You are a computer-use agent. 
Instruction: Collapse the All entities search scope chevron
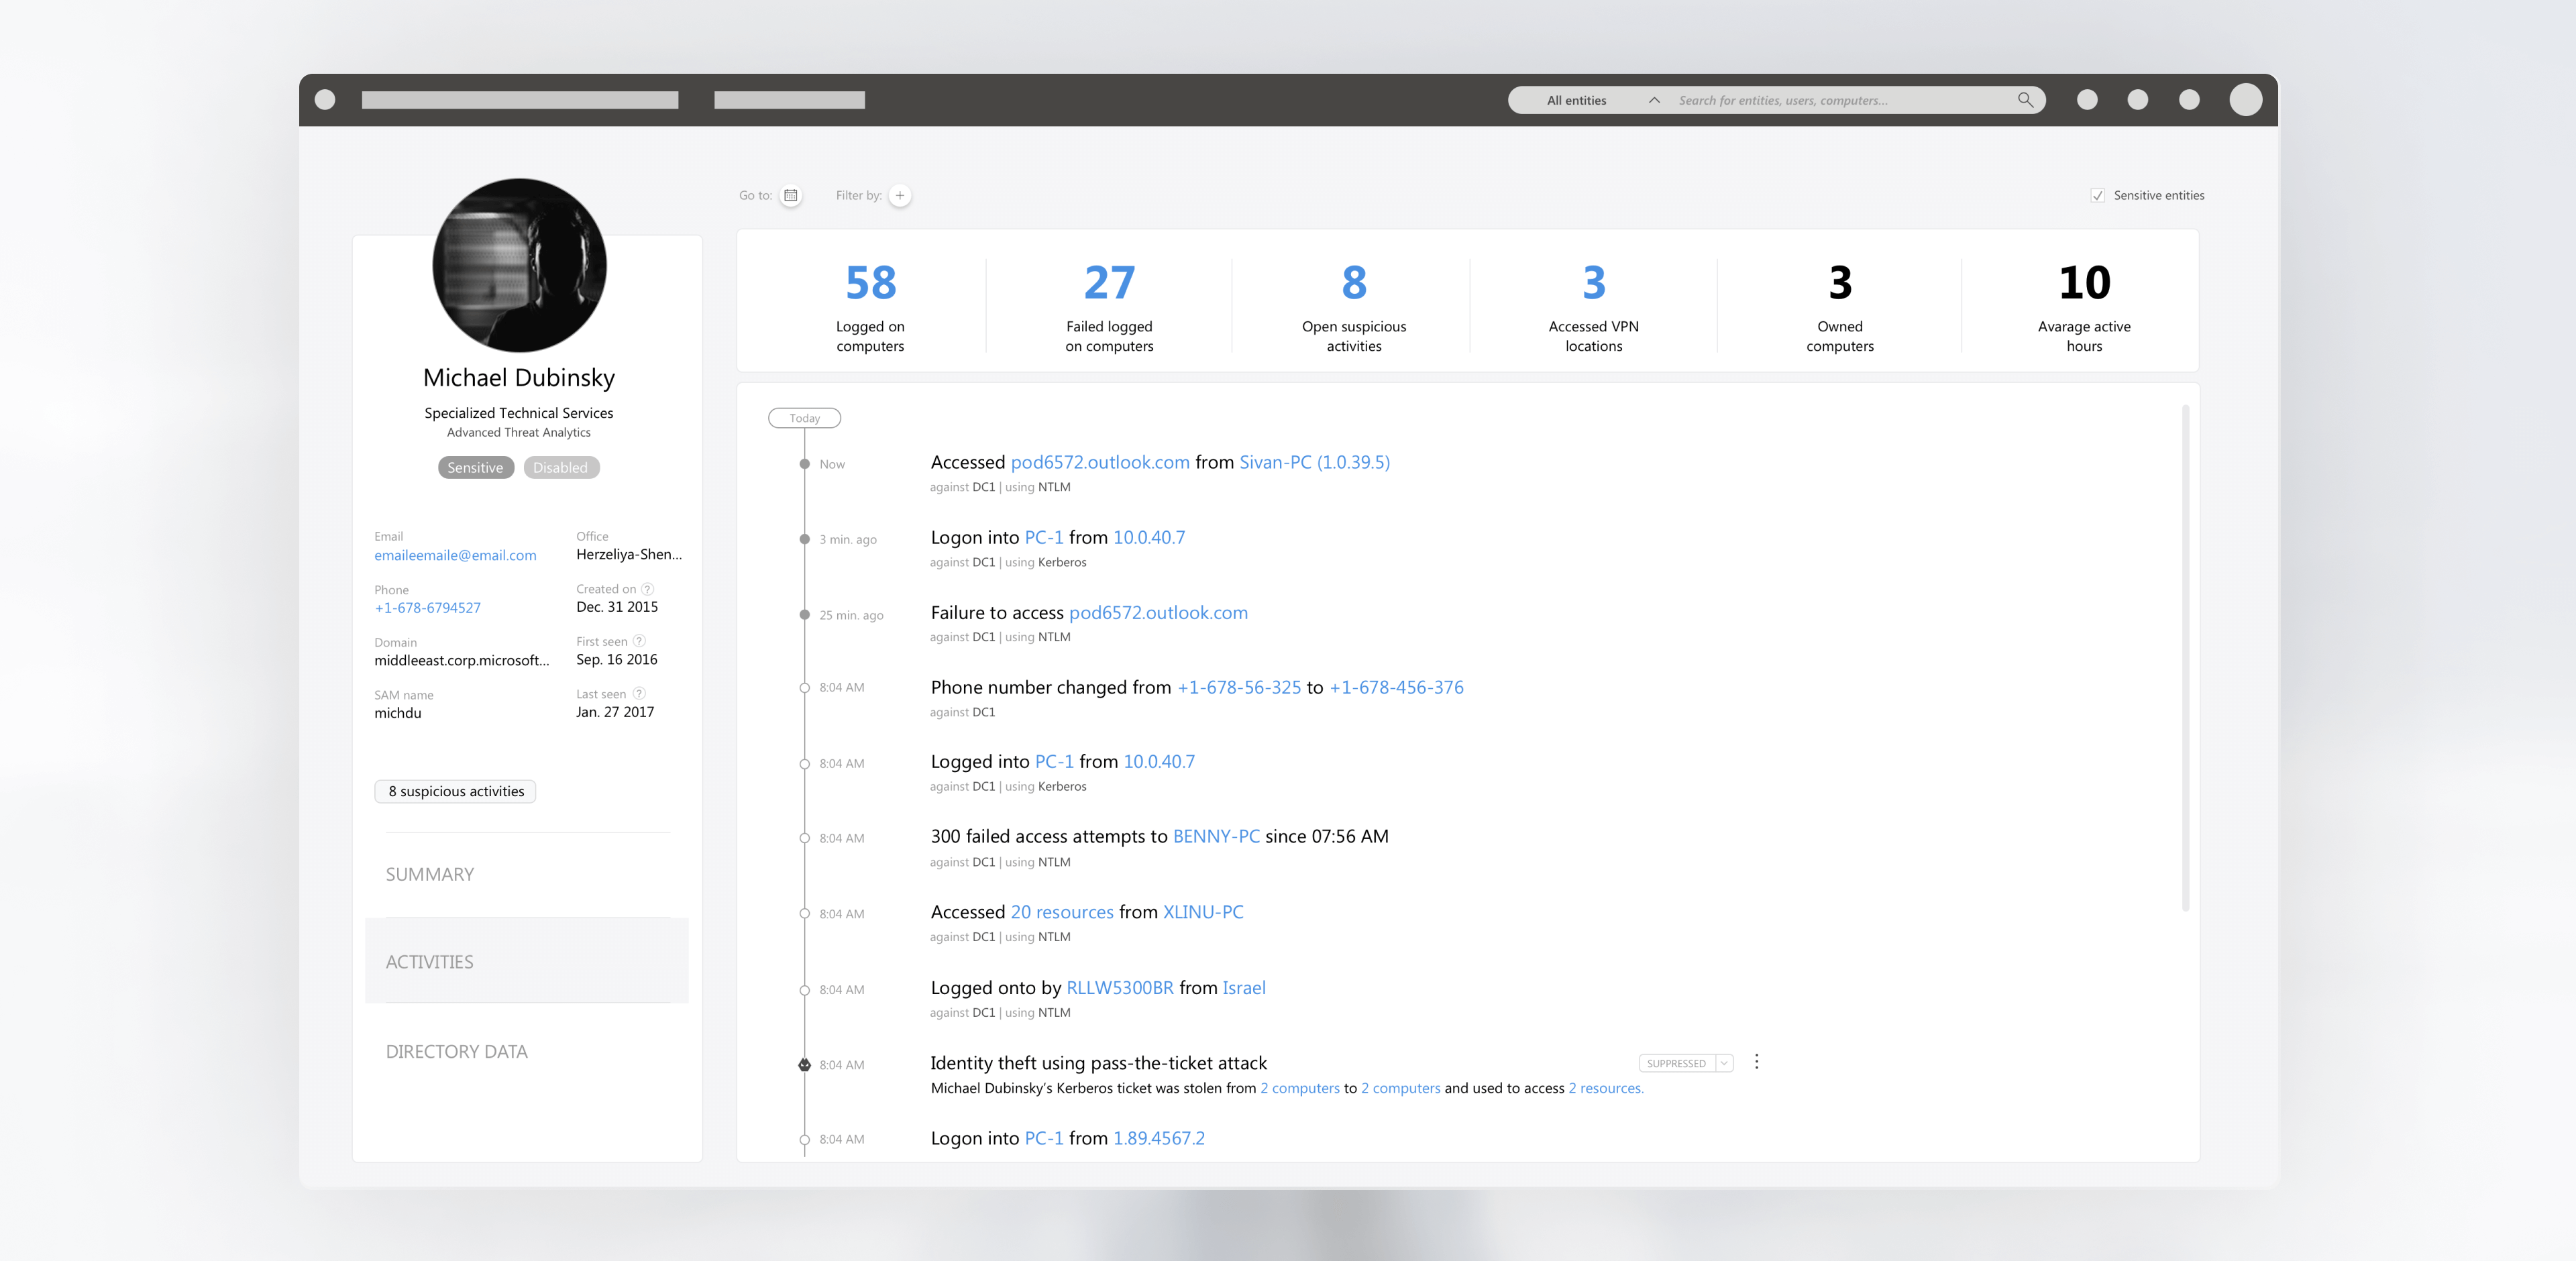pyautogui.click(x=1654, y=100)
